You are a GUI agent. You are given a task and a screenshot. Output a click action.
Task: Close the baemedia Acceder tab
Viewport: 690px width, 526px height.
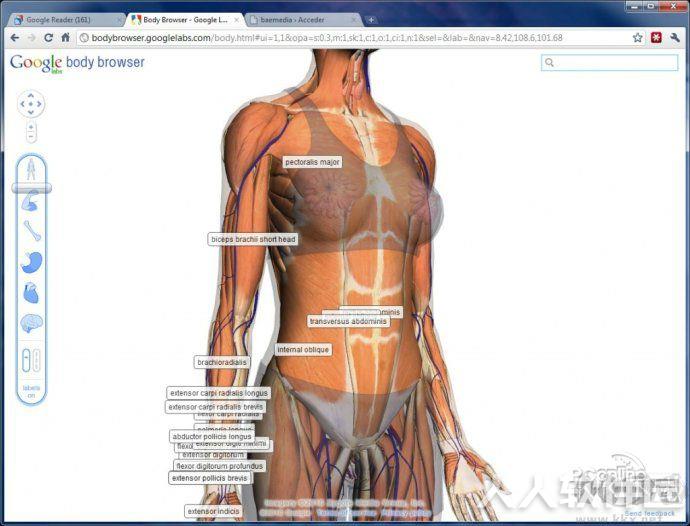point(354,20)
